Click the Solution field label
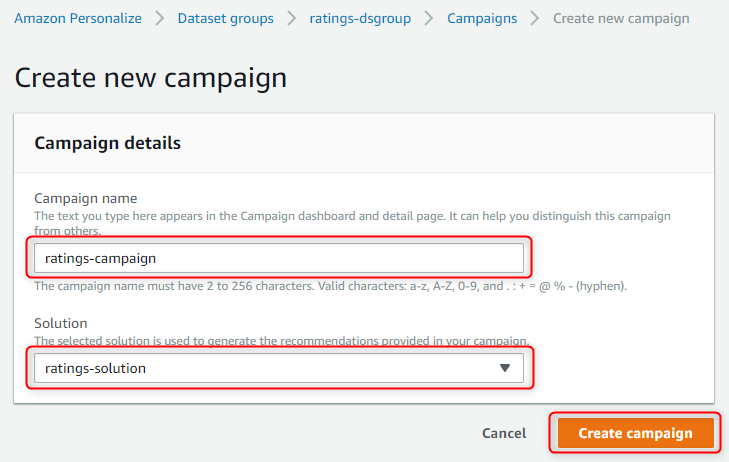Viewport: 729px width, 462px height. coord(61,323)
